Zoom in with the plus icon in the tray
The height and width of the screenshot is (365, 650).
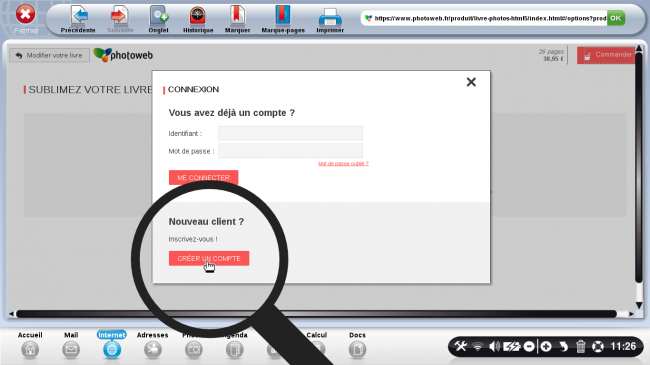[546, 346]
